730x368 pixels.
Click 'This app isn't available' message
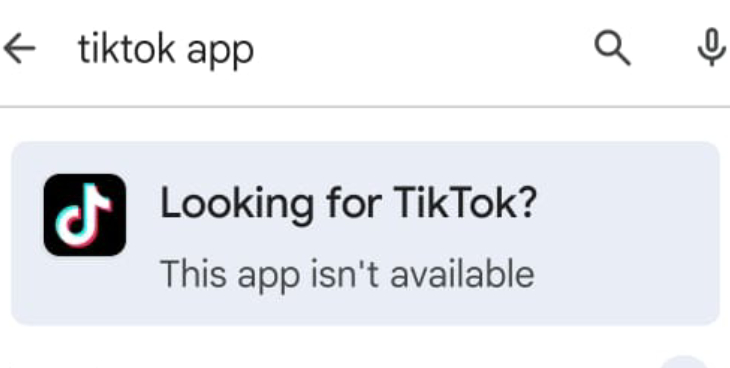coord(347,275)
